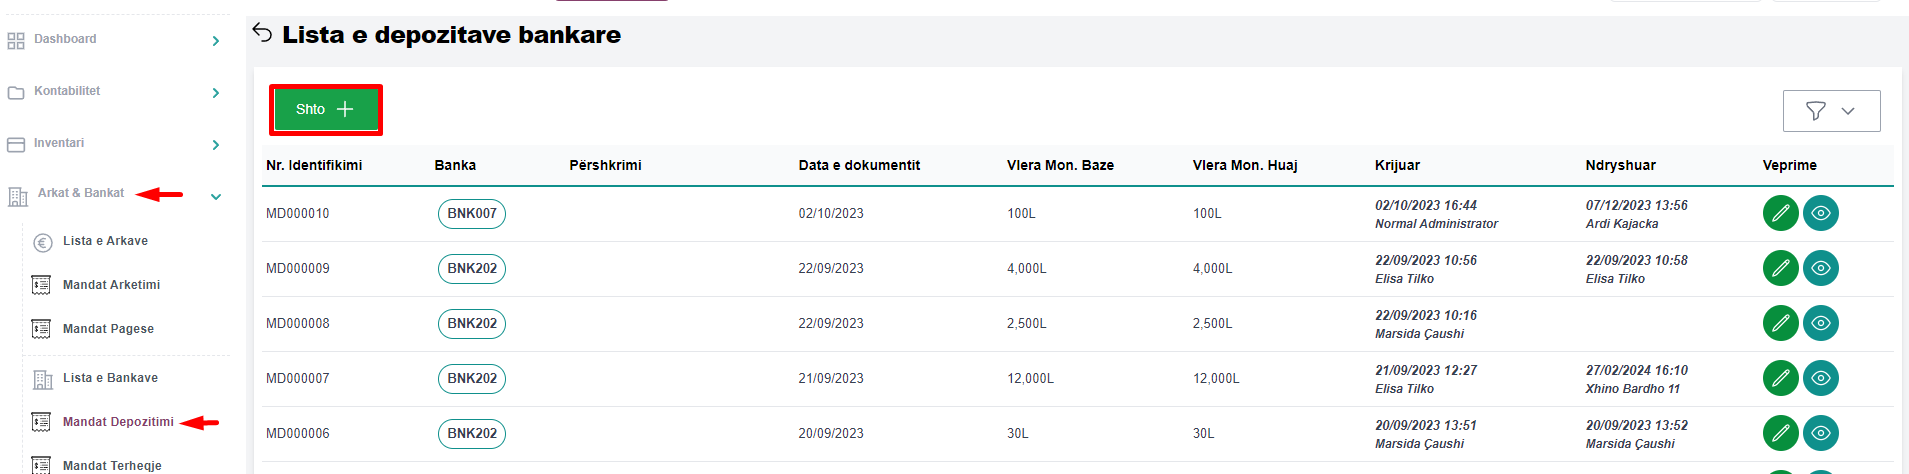Edit deposit record MD000007
This screenshot has width=1909, height=474.
[x=1780, y=378]
